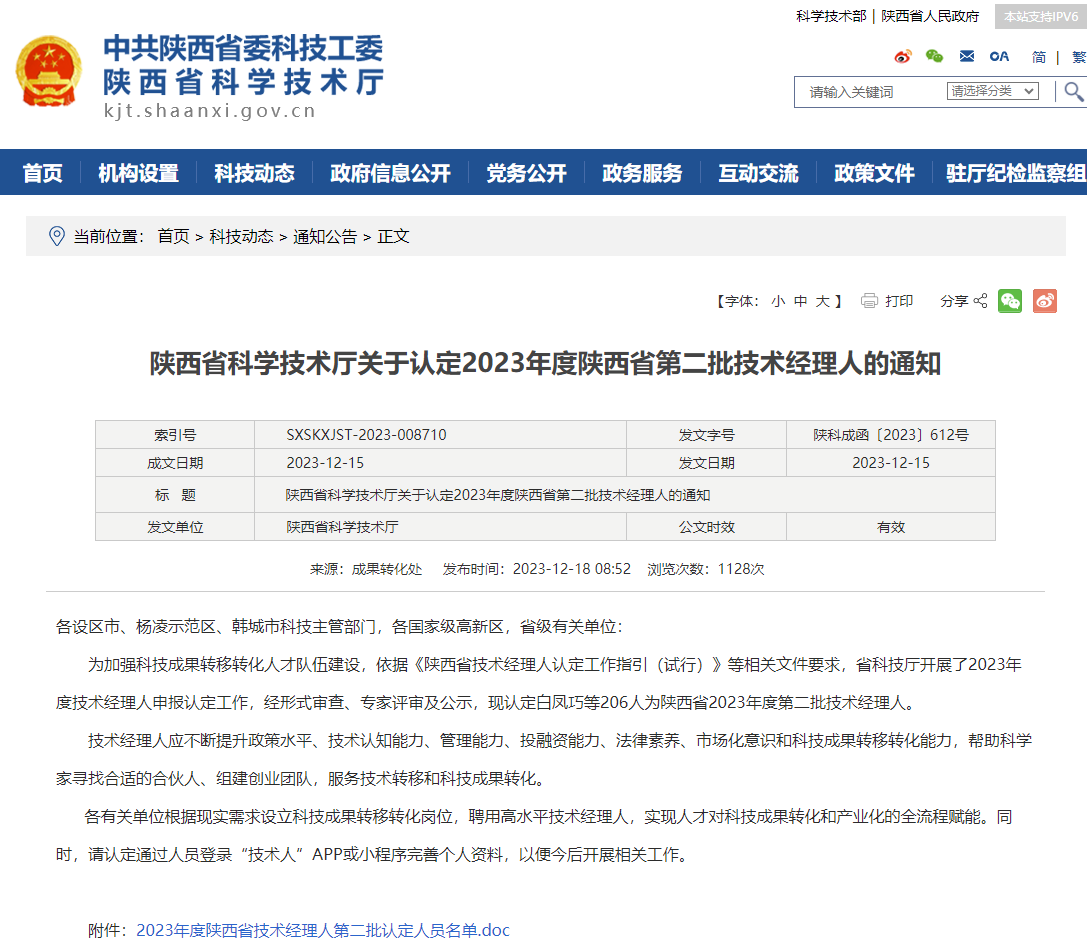Click the 首页 breadcrumb link

click(x=173, y=236)
